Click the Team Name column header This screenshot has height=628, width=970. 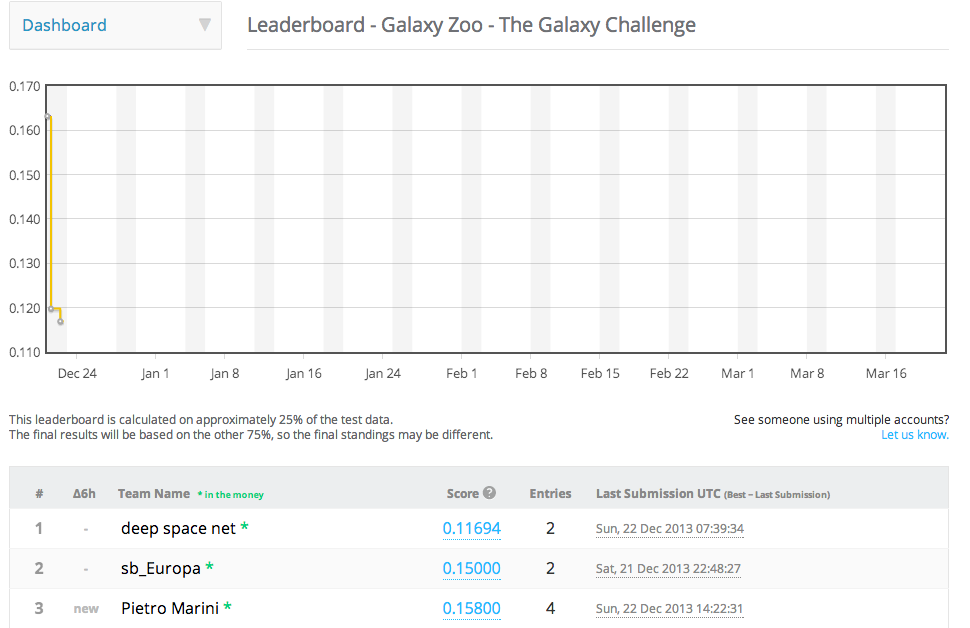click(153, 493)
